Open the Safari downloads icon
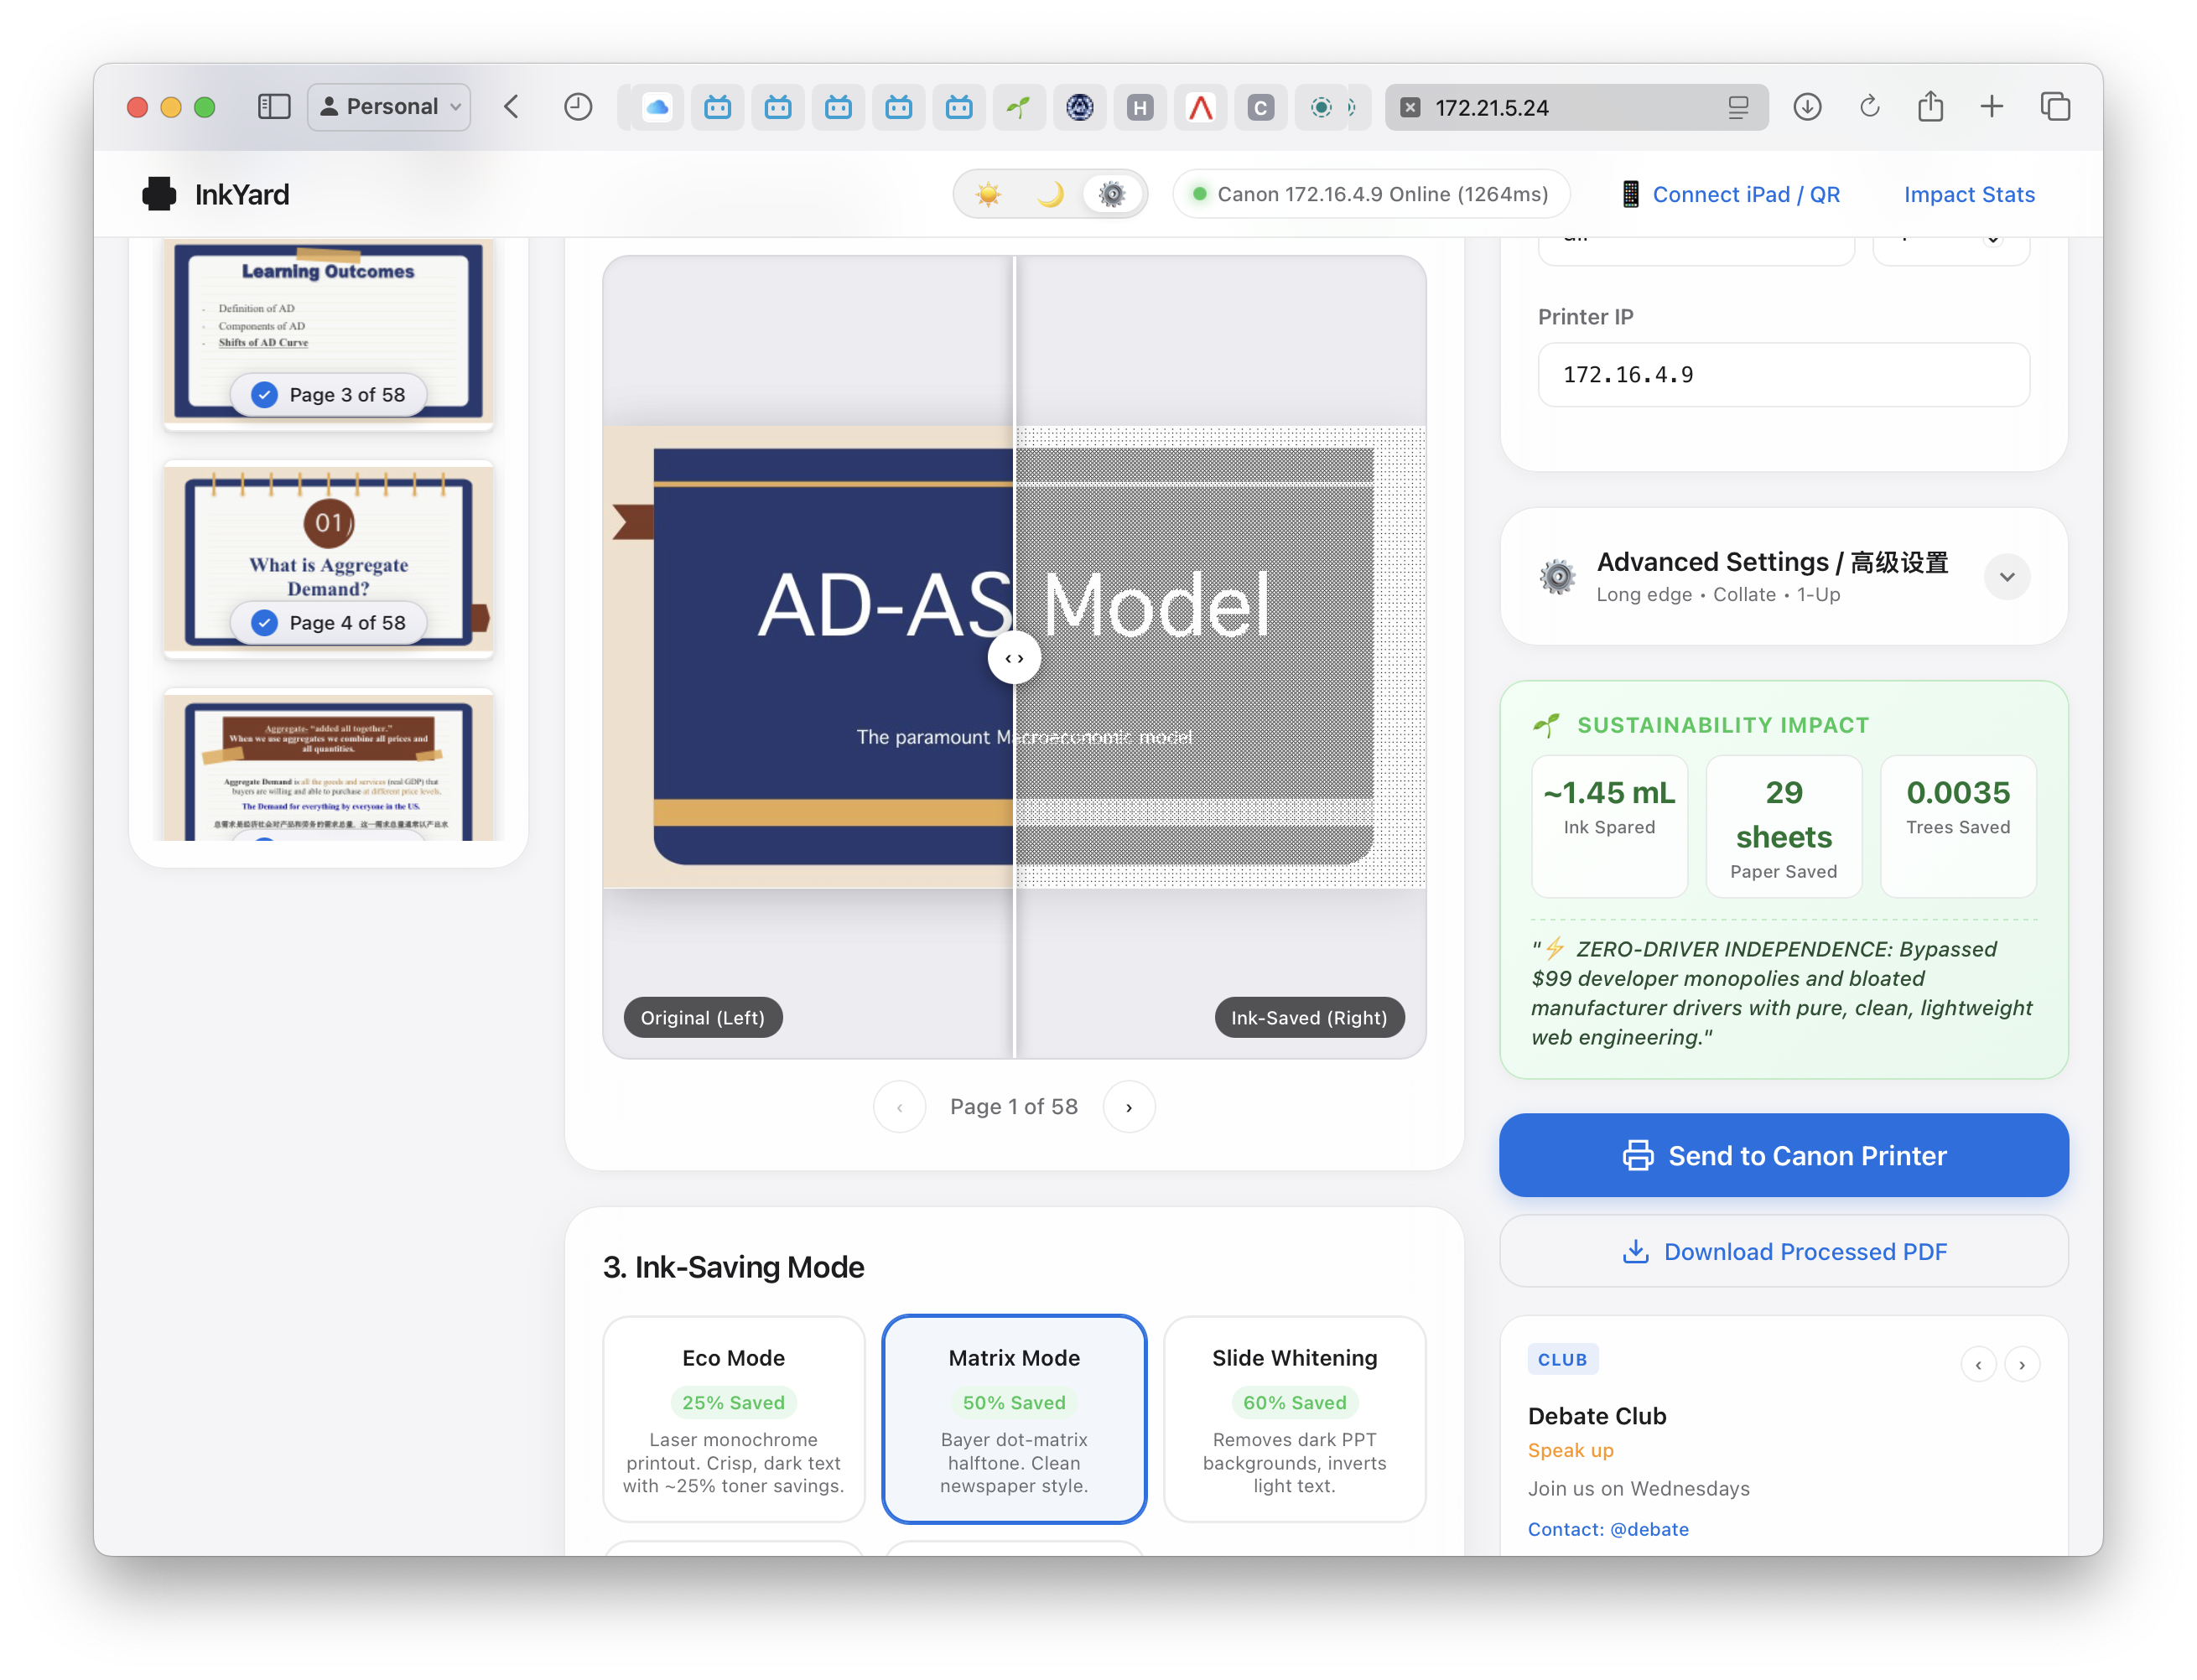Image resolution: width=2197 pixels, height=1680 pixels. (x=1806, y=107)
